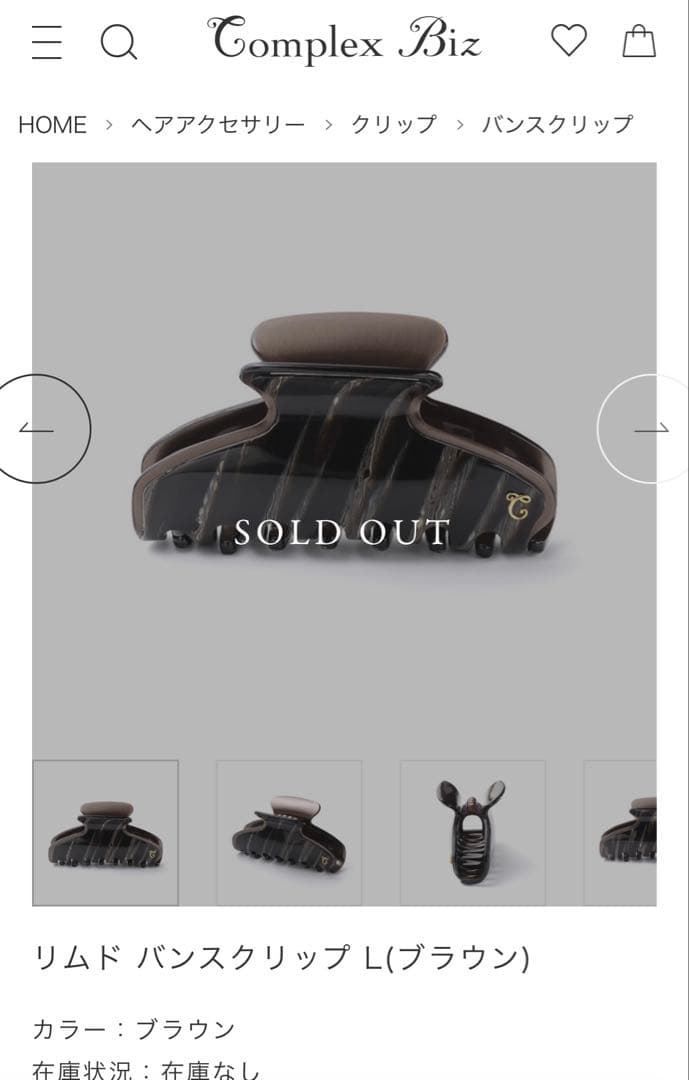The image size is (689, 1080).
Task: Select first front-view clip thumbnail
Action: pos(105,833)
